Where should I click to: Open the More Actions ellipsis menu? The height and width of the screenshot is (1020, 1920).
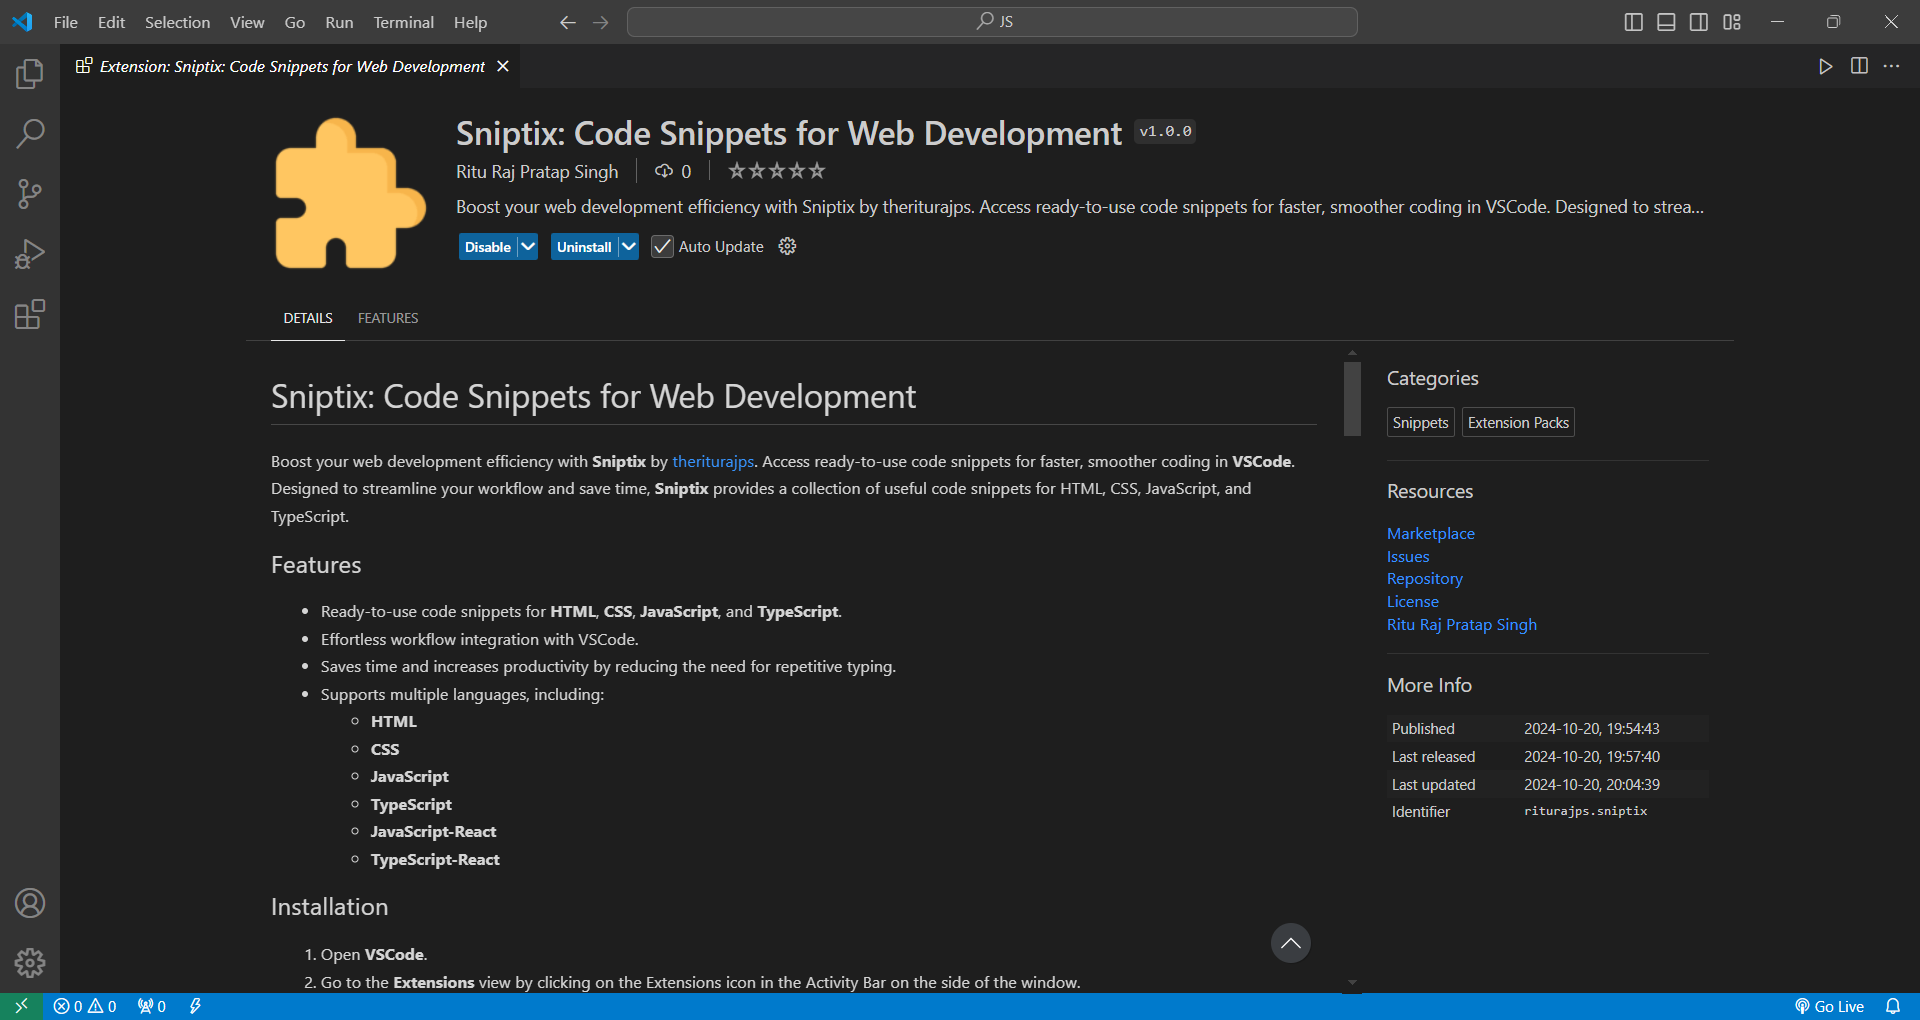(1892, 66)
